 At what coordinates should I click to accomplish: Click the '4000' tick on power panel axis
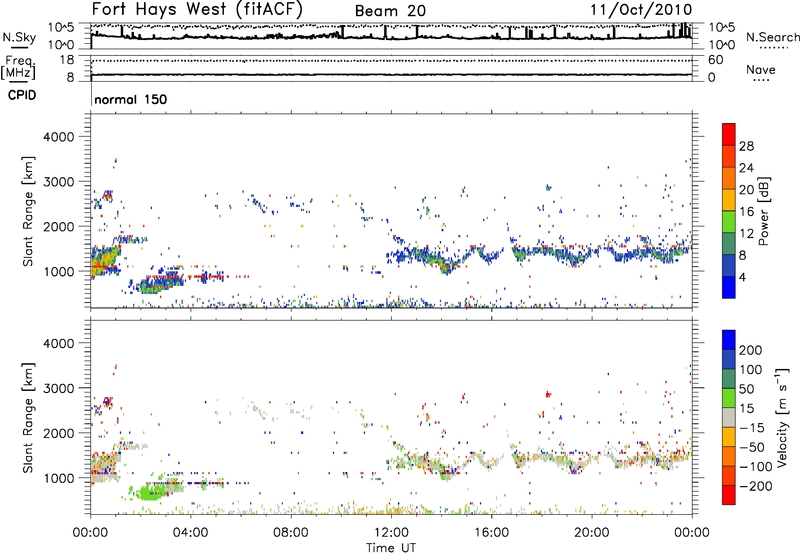pos(58,137)
